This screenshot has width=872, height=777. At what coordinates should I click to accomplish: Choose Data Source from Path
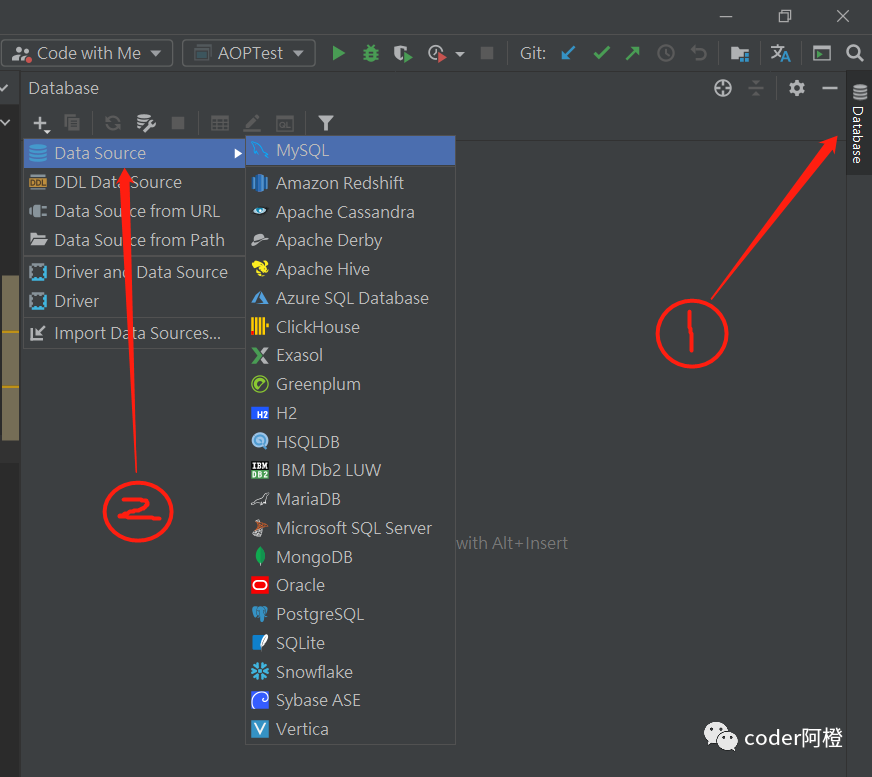point(135,240)
